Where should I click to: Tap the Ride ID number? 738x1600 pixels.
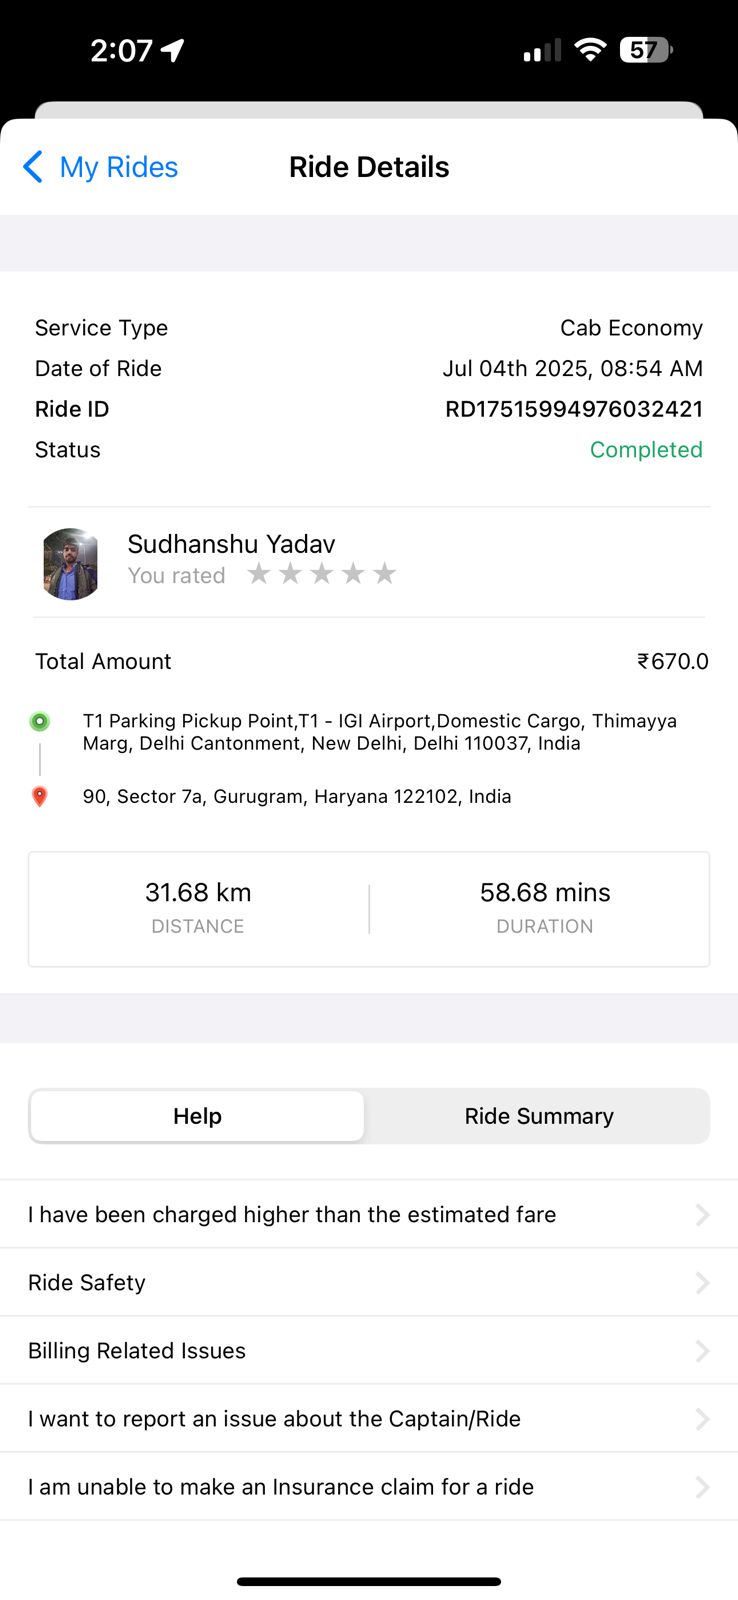coord(574,409)
